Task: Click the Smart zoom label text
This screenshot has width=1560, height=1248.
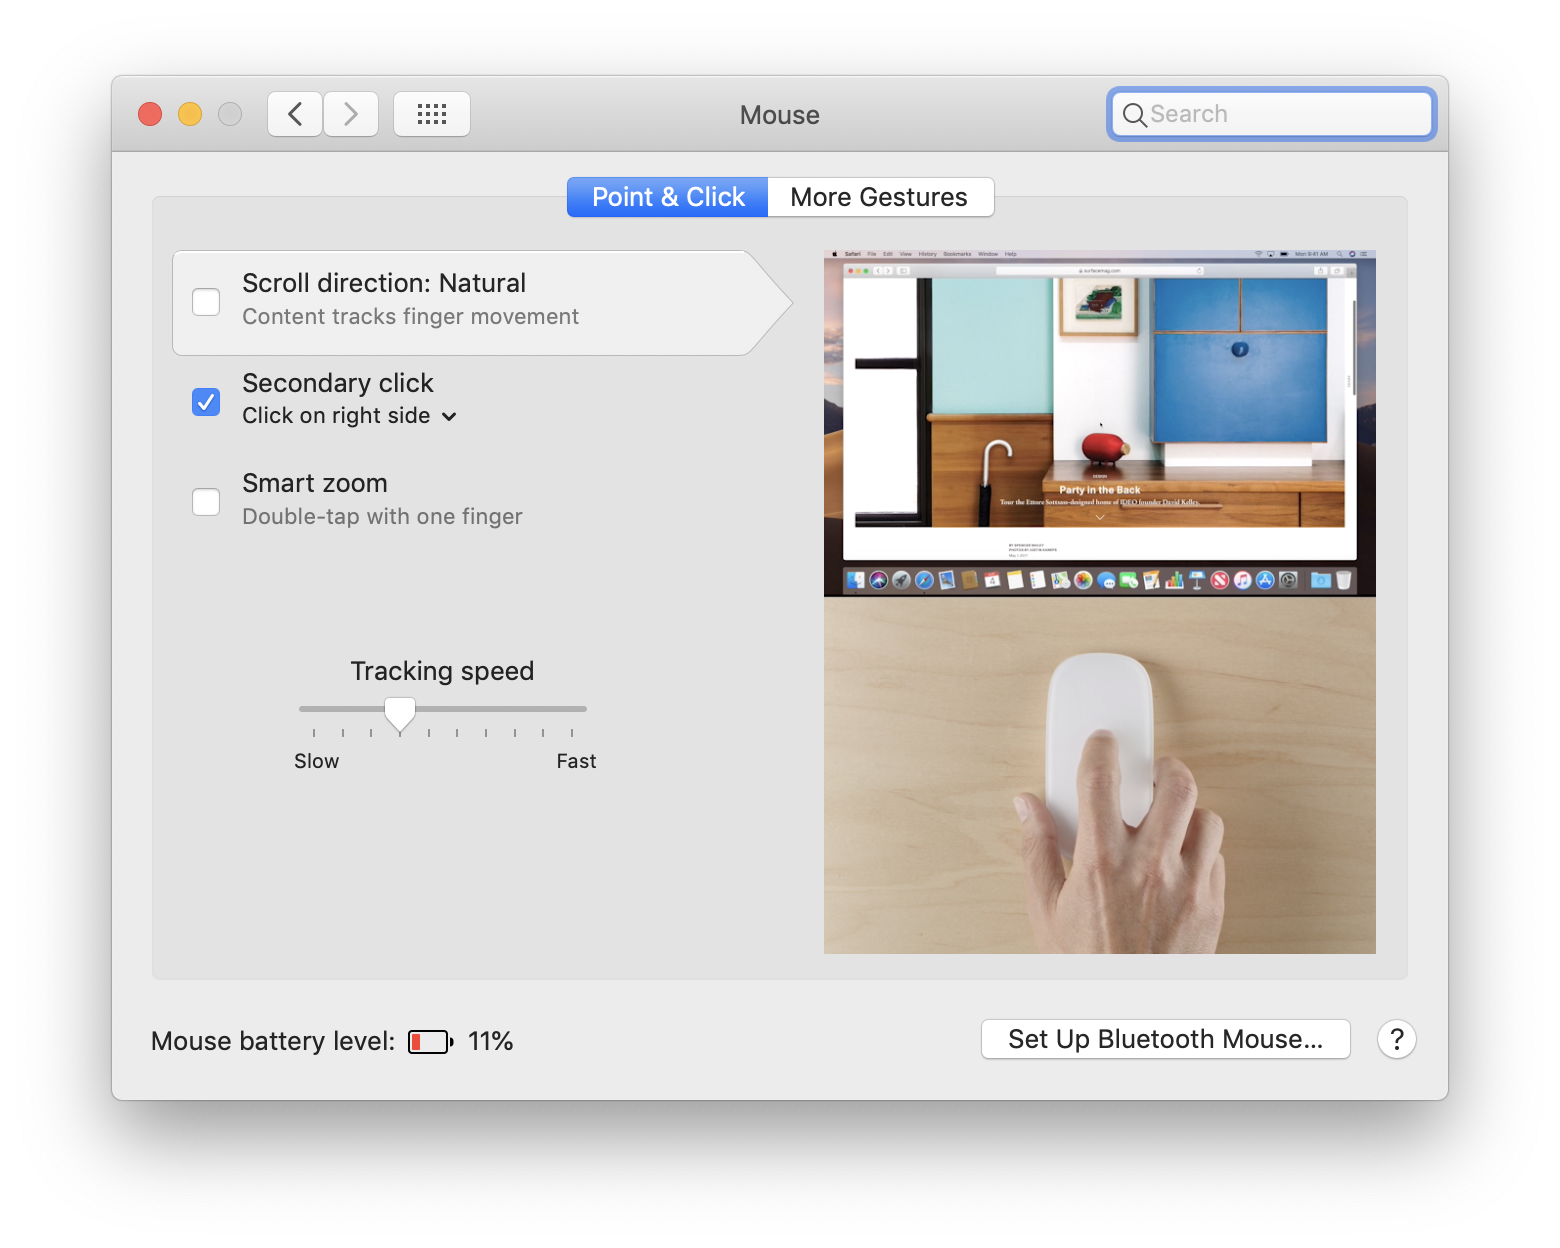Action: (x=315, y=483)
